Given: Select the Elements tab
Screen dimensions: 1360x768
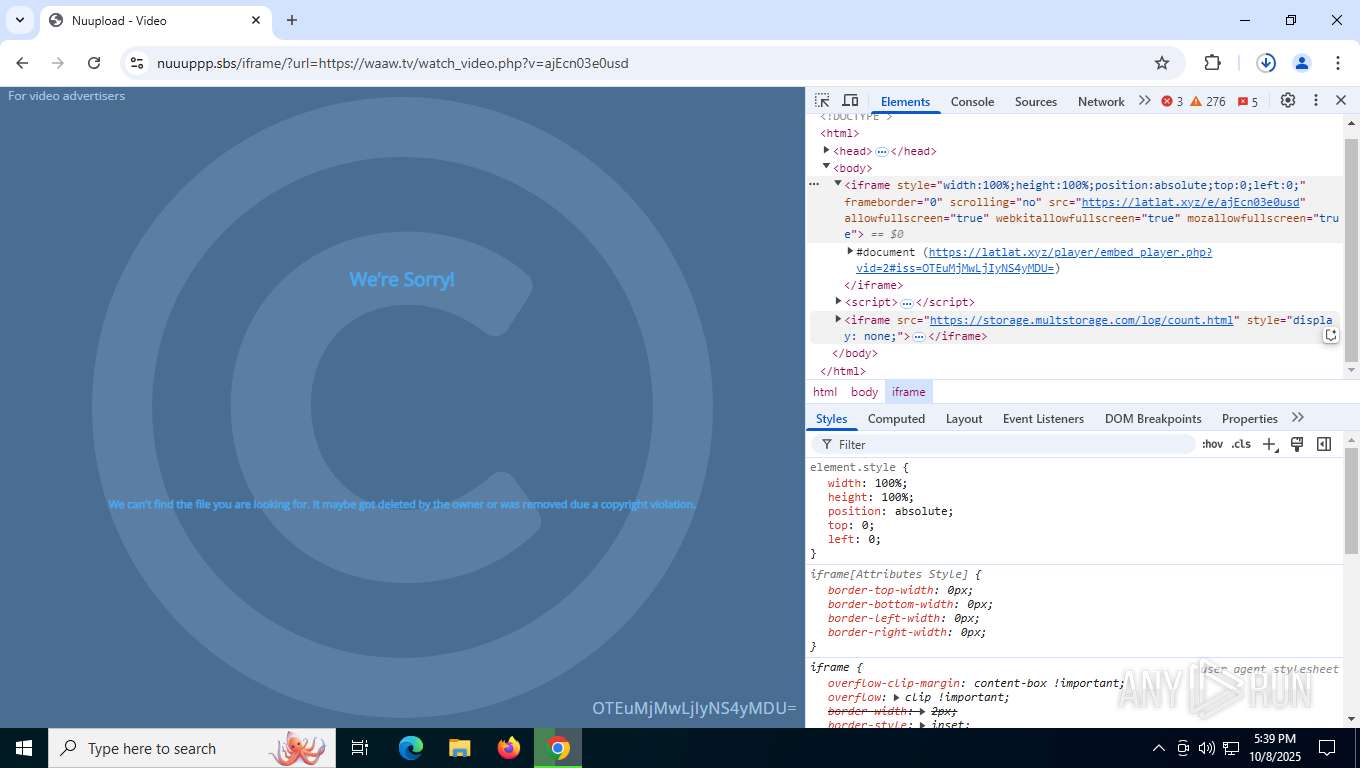Looking at the screenshot, I should 905,101.
